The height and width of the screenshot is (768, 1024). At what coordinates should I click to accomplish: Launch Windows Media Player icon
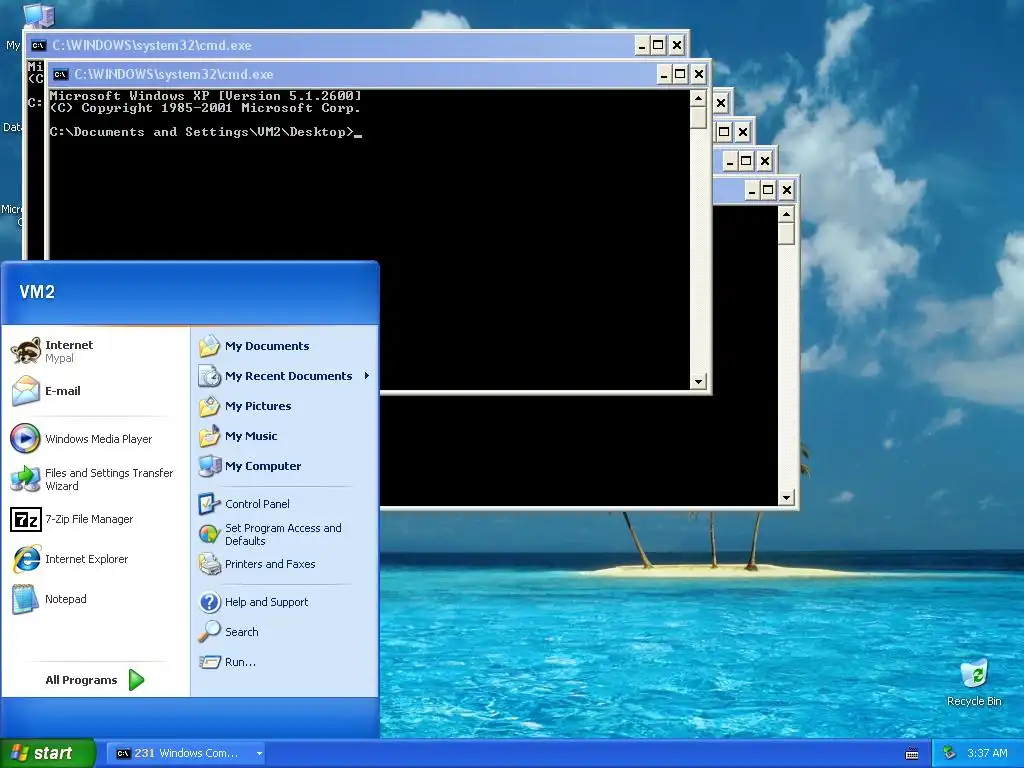tap(25, 438)
